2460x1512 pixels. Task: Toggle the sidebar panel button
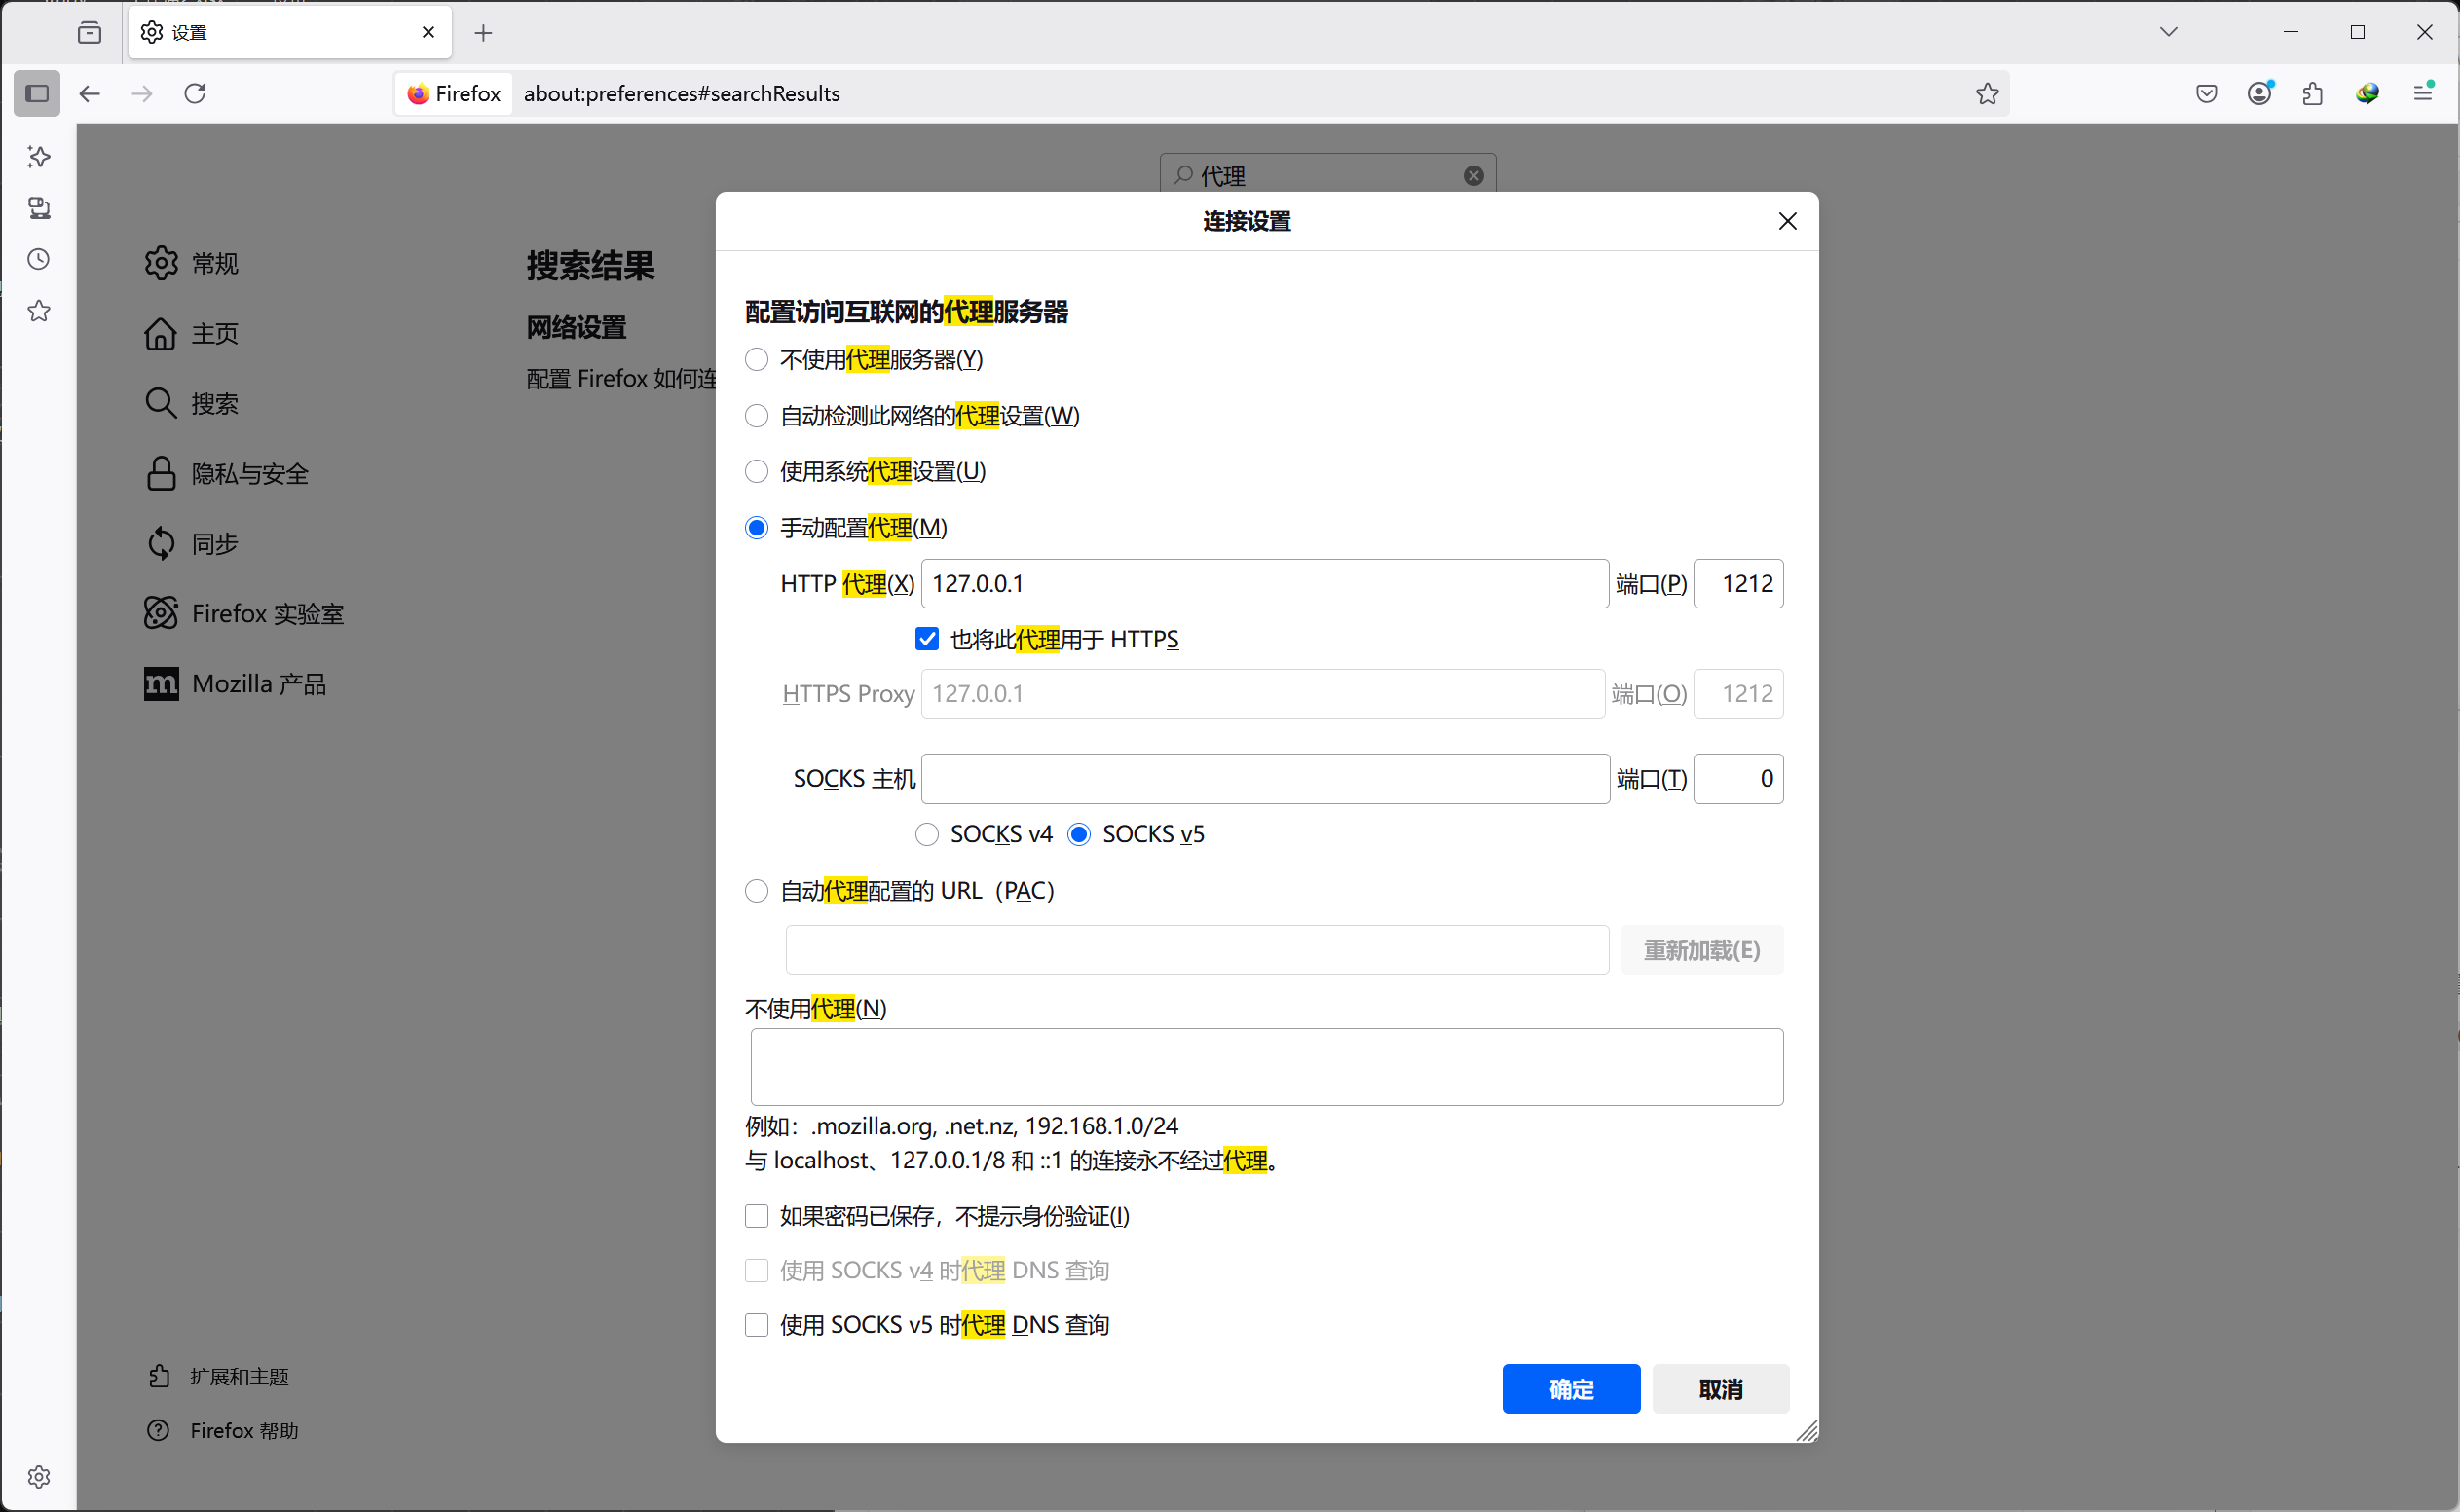pos(37,94)
